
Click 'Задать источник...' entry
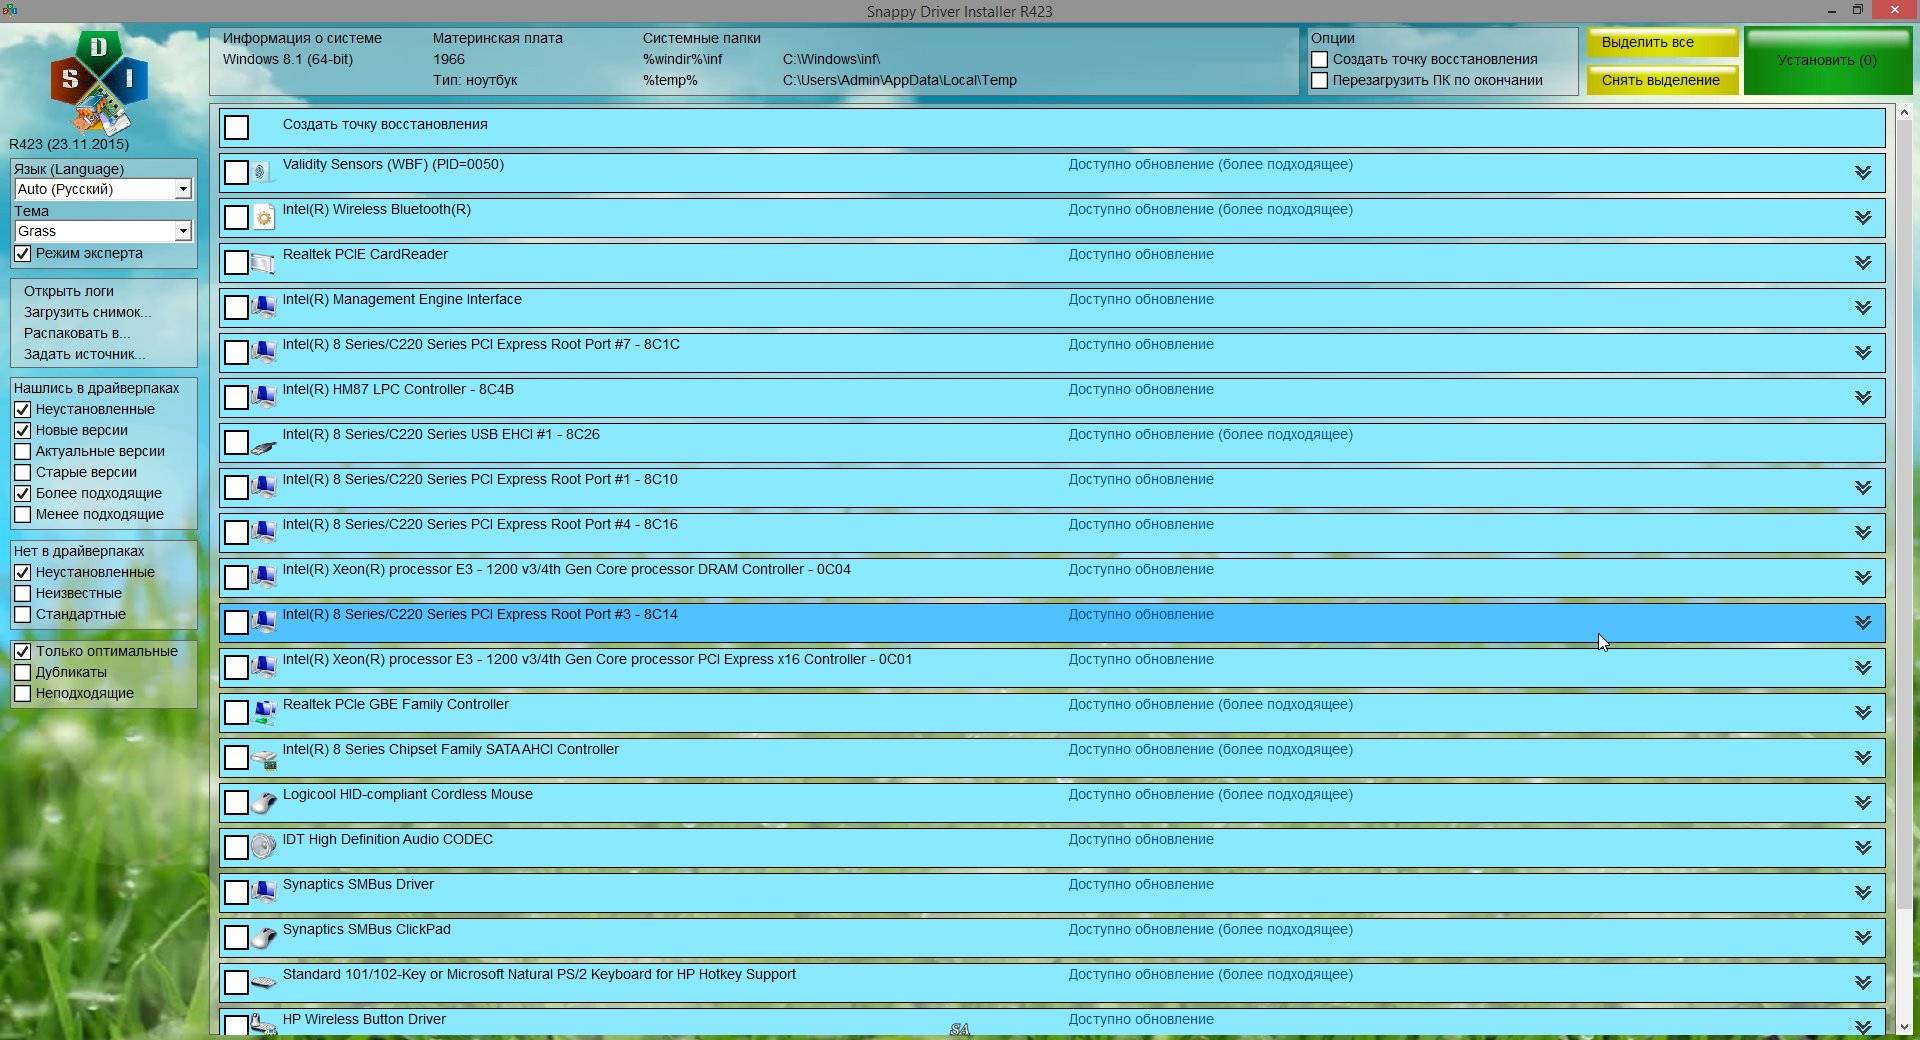pos(85,354)
